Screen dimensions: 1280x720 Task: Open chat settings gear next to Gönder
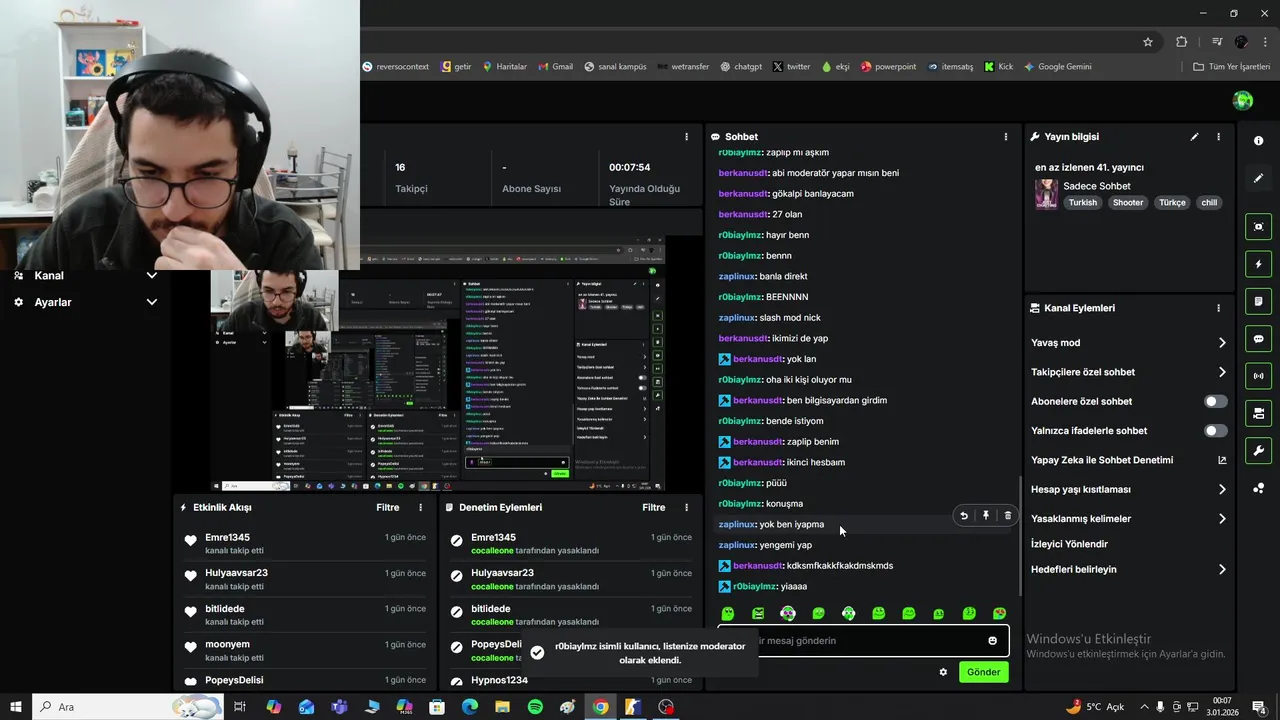[x=943, y=672]
